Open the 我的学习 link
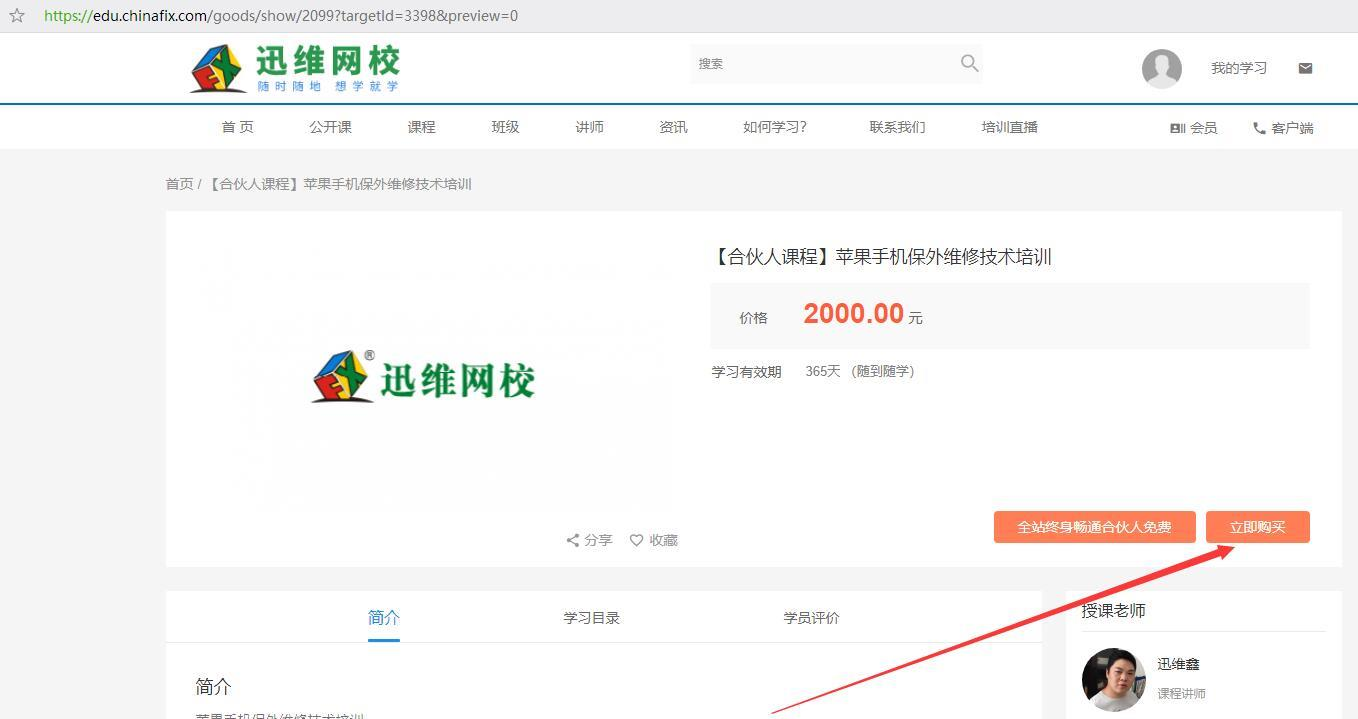 pyautogui.click(x=1239, y=68)
